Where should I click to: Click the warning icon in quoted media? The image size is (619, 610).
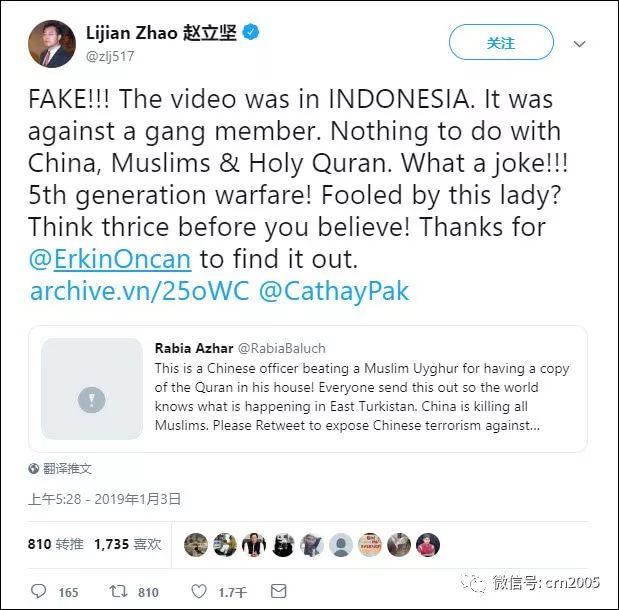tap(92, 400)
